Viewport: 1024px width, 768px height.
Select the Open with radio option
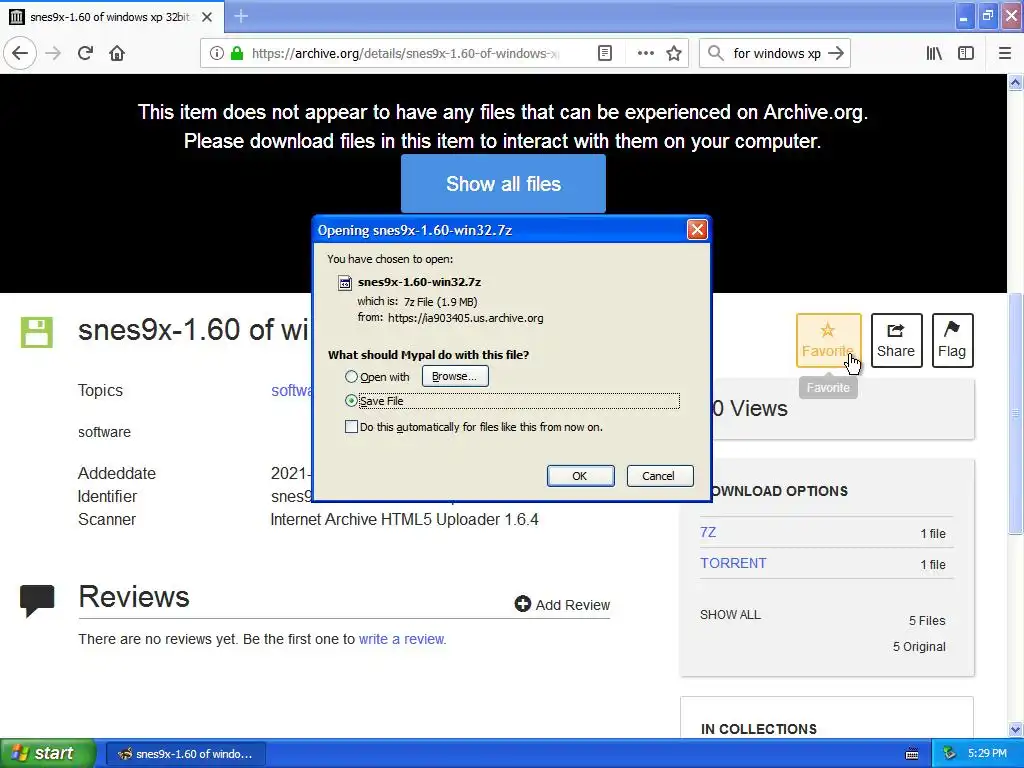tap(351, 377)
